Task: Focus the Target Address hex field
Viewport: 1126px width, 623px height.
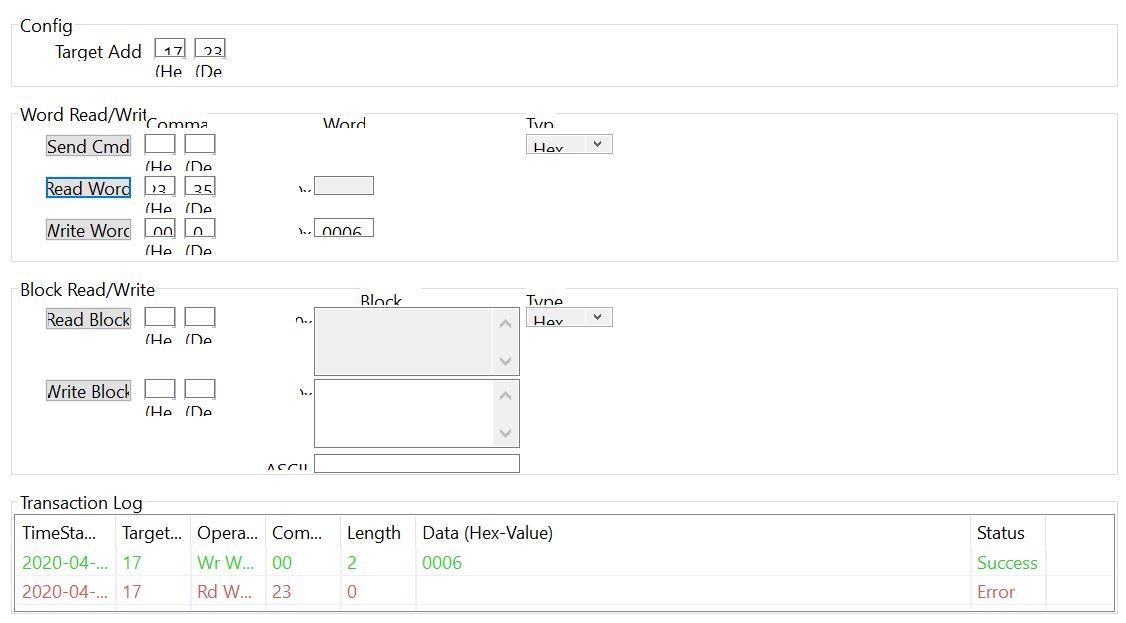Action: click(170, 49)
